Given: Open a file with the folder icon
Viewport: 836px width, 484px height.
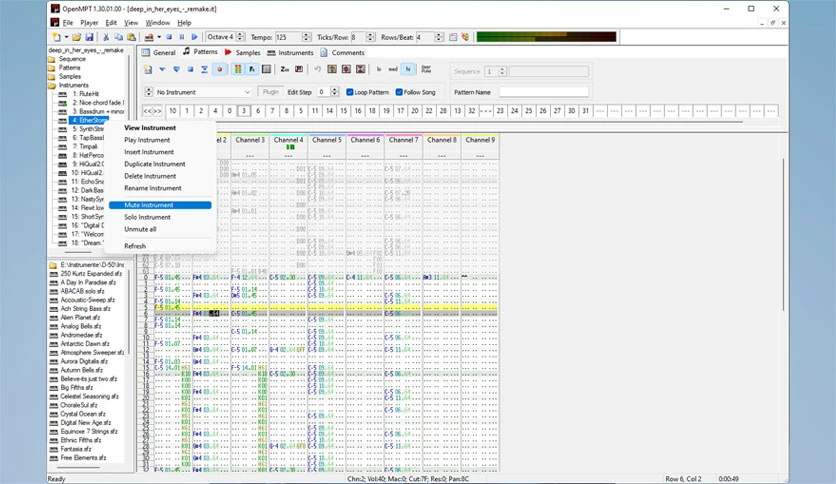Looking at the screenshot, I should click(77, 37).
